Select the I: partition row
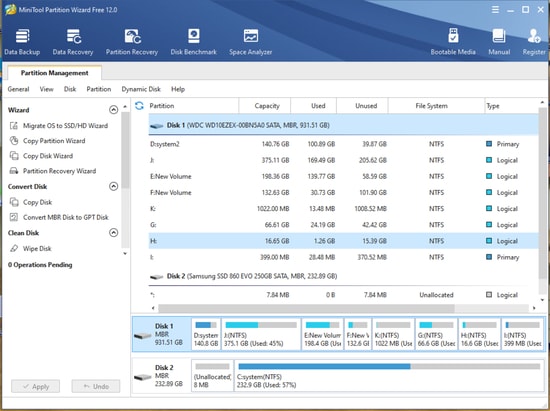 coord(343,257)
